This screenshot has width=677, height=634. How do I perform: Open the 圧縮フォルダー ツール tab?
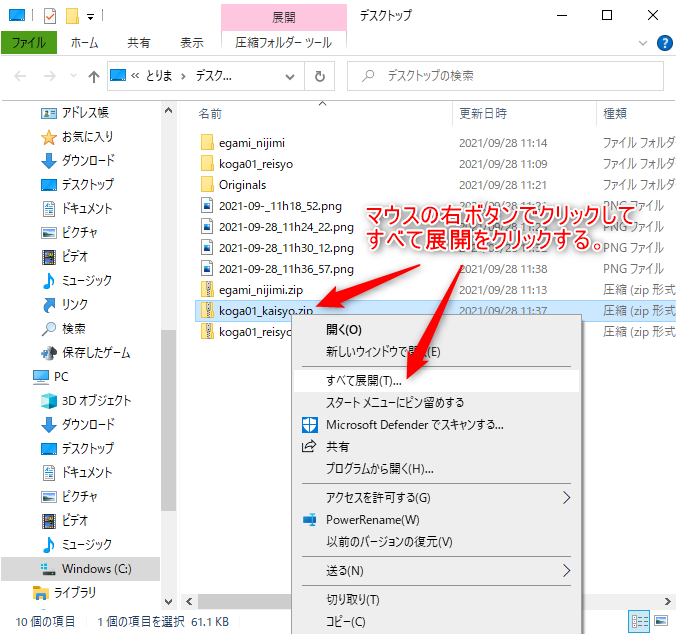pos(284,43)
